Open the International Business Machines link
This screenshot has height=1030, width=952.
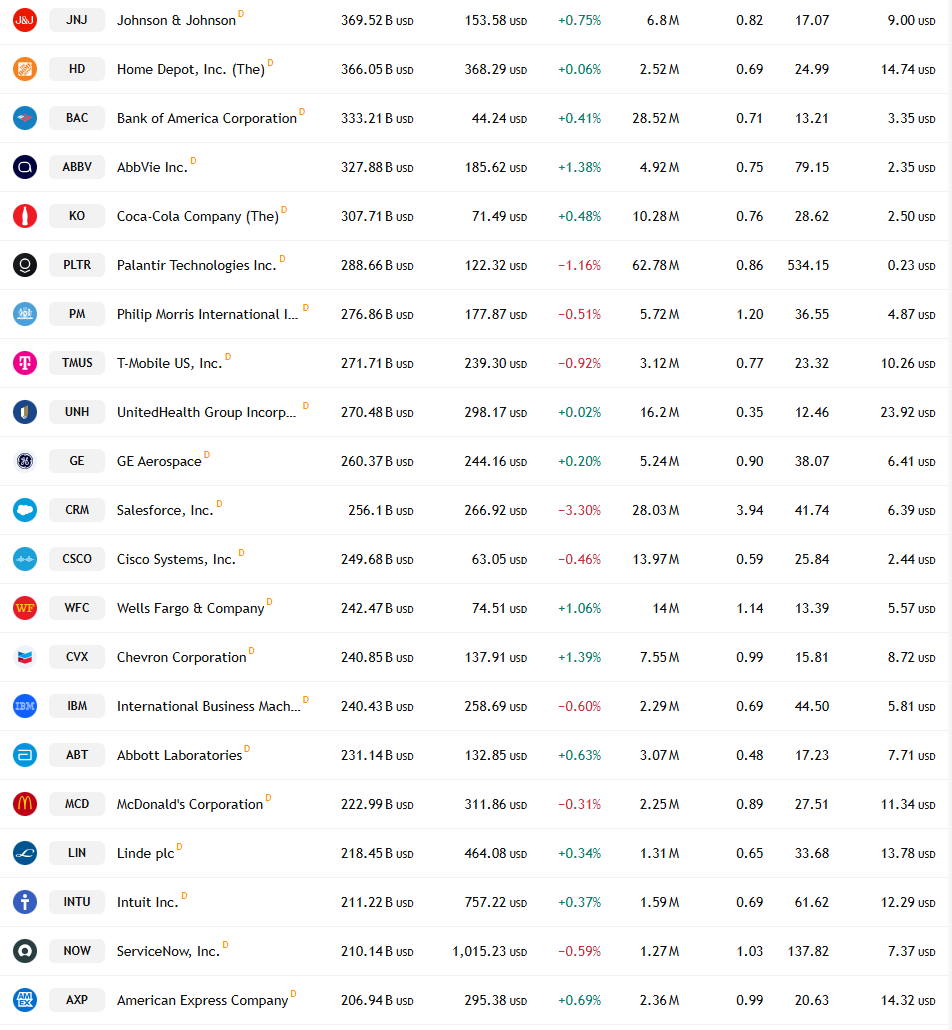tap(208, 706)
